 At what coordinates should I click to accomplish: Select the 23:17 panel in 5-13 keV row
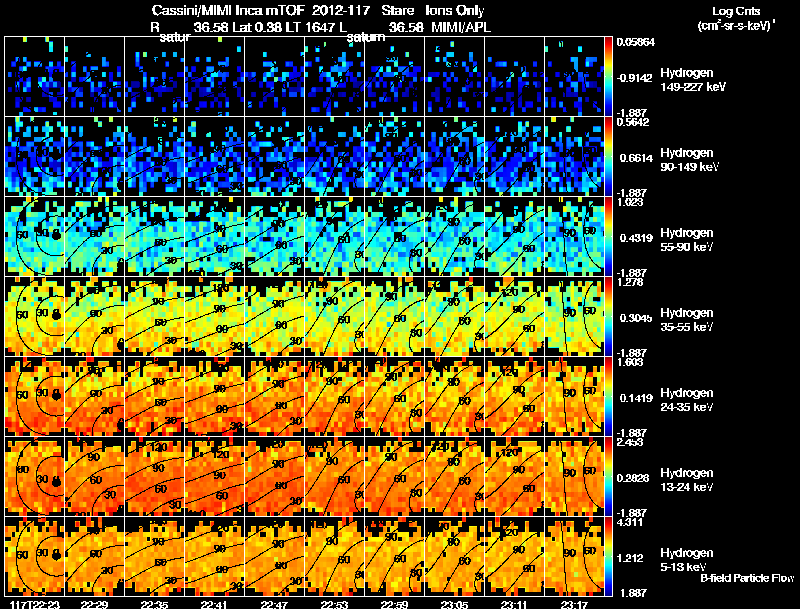coord(574,556)
